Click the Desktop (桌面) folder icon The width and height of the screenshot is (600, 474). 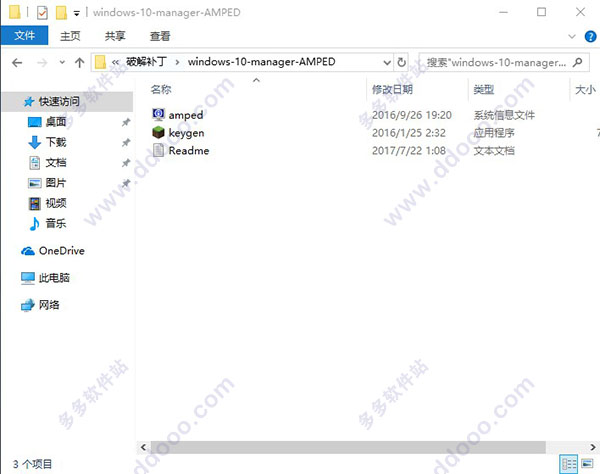[34, 122]
